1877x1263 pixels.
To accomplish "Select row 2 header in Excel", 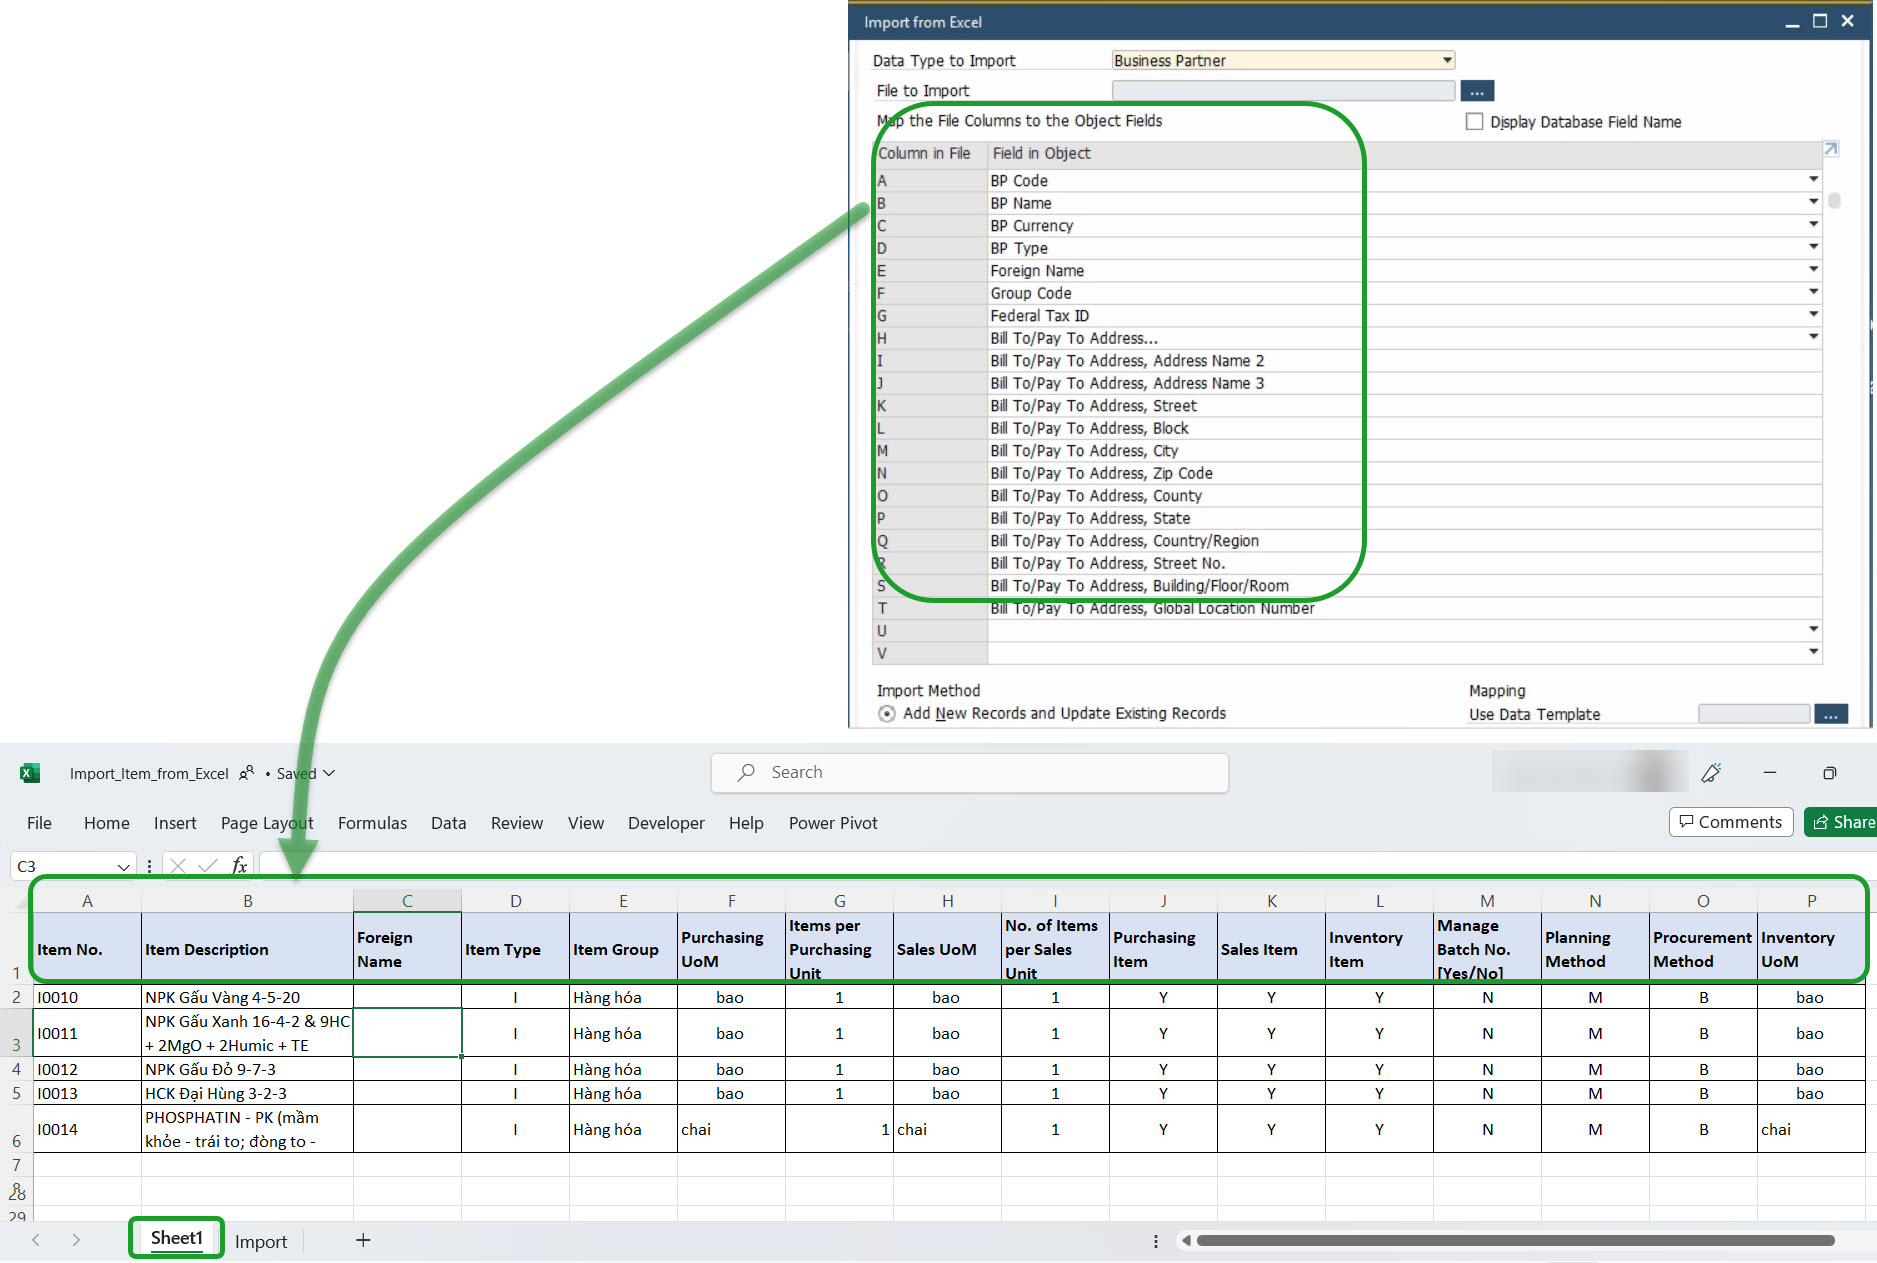I will (x=16, y=997).
